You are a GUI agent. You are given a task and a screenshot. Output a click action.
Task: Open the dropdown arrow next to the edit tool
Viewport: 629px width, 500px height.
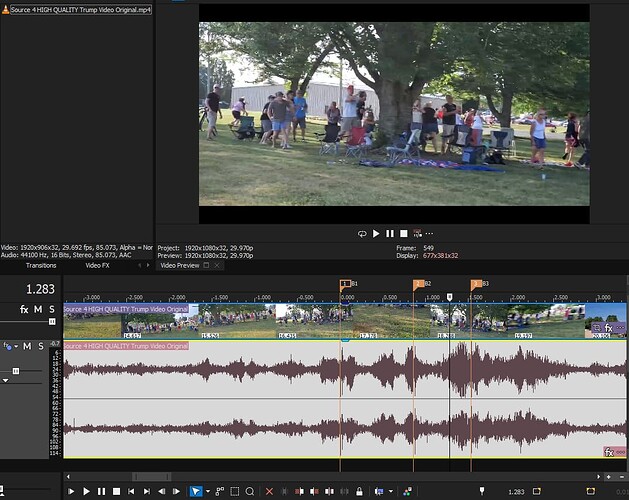[206, 492]
